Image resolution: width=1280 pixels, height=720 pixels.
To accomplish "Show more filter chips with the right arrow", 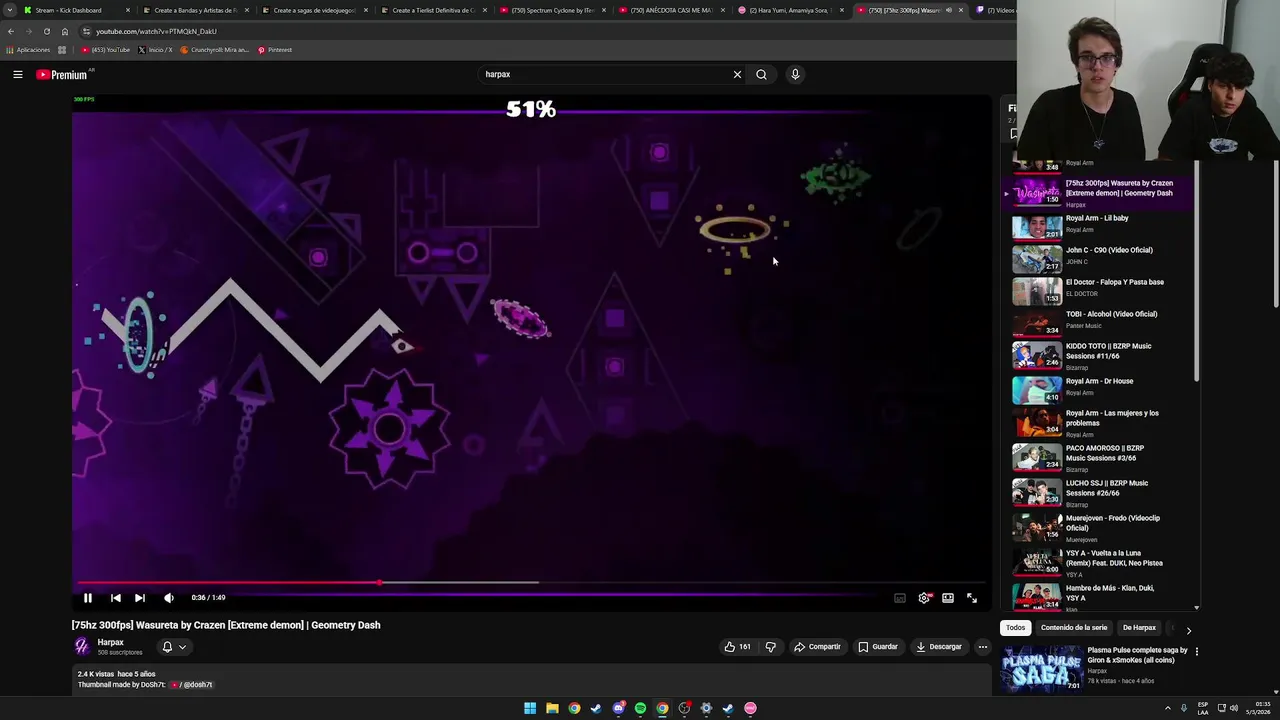I will tap(1188, 630).
